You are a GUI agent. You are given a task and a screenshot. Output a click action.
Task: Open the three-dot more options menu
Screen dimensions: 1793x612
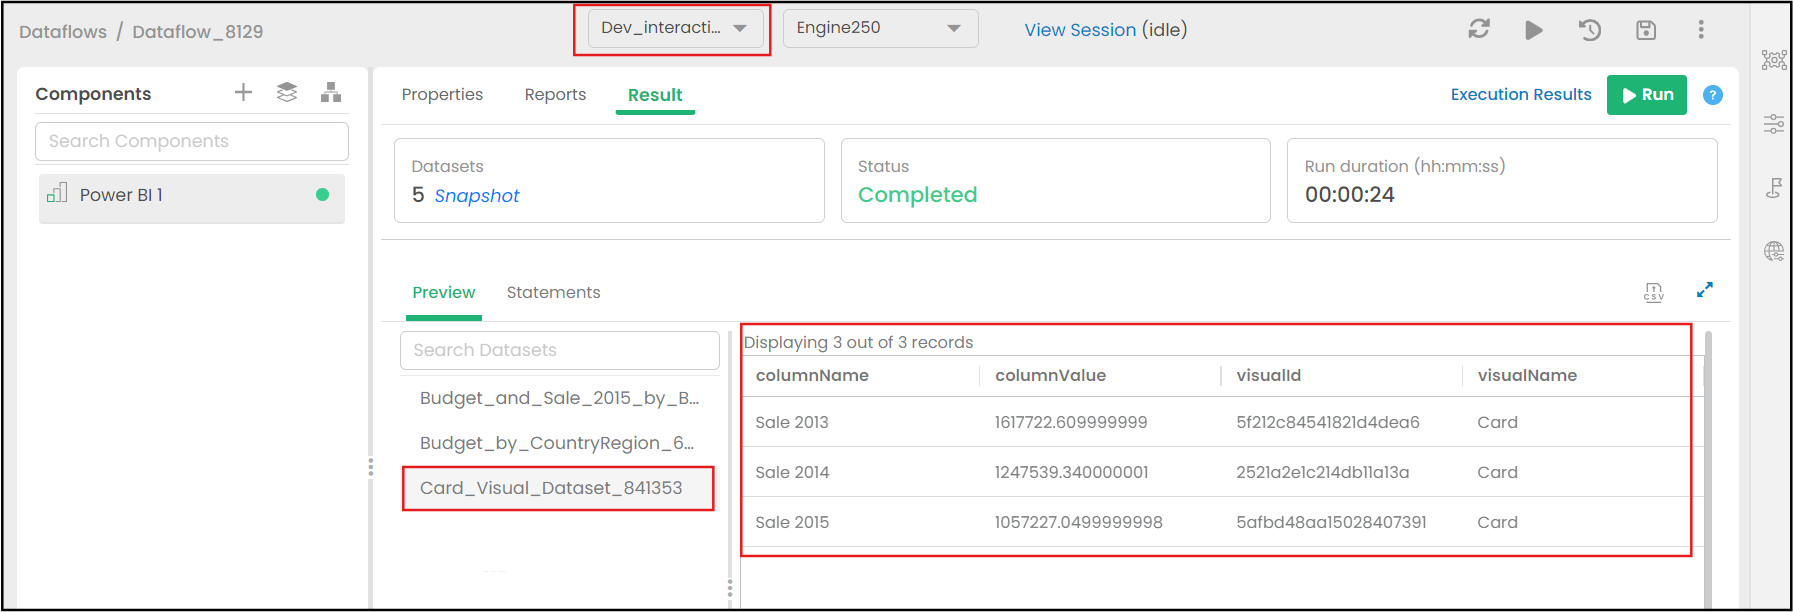(1700, 30)
